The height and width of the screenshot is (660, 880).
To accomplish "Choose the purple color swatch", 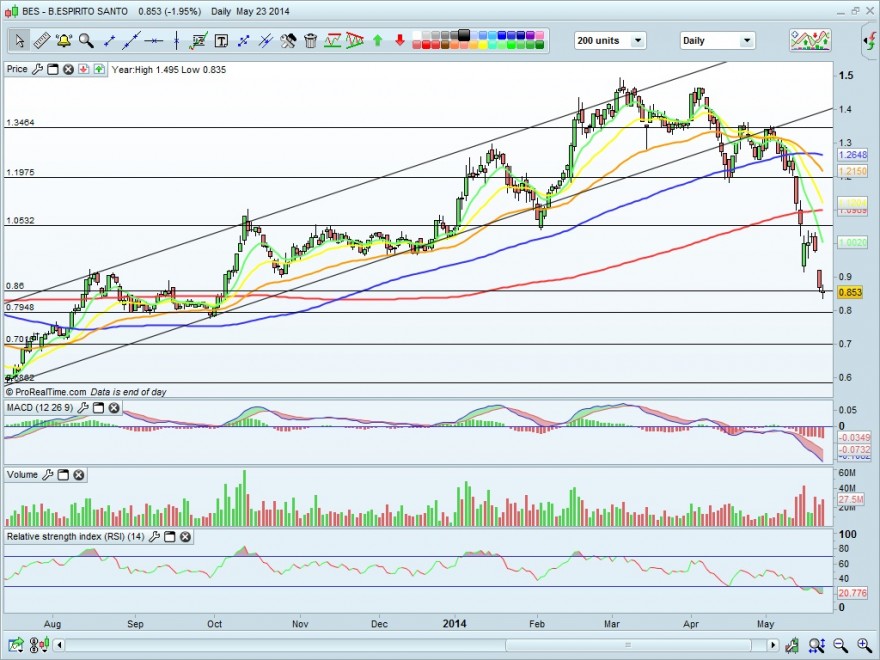I will click(530, 35).
